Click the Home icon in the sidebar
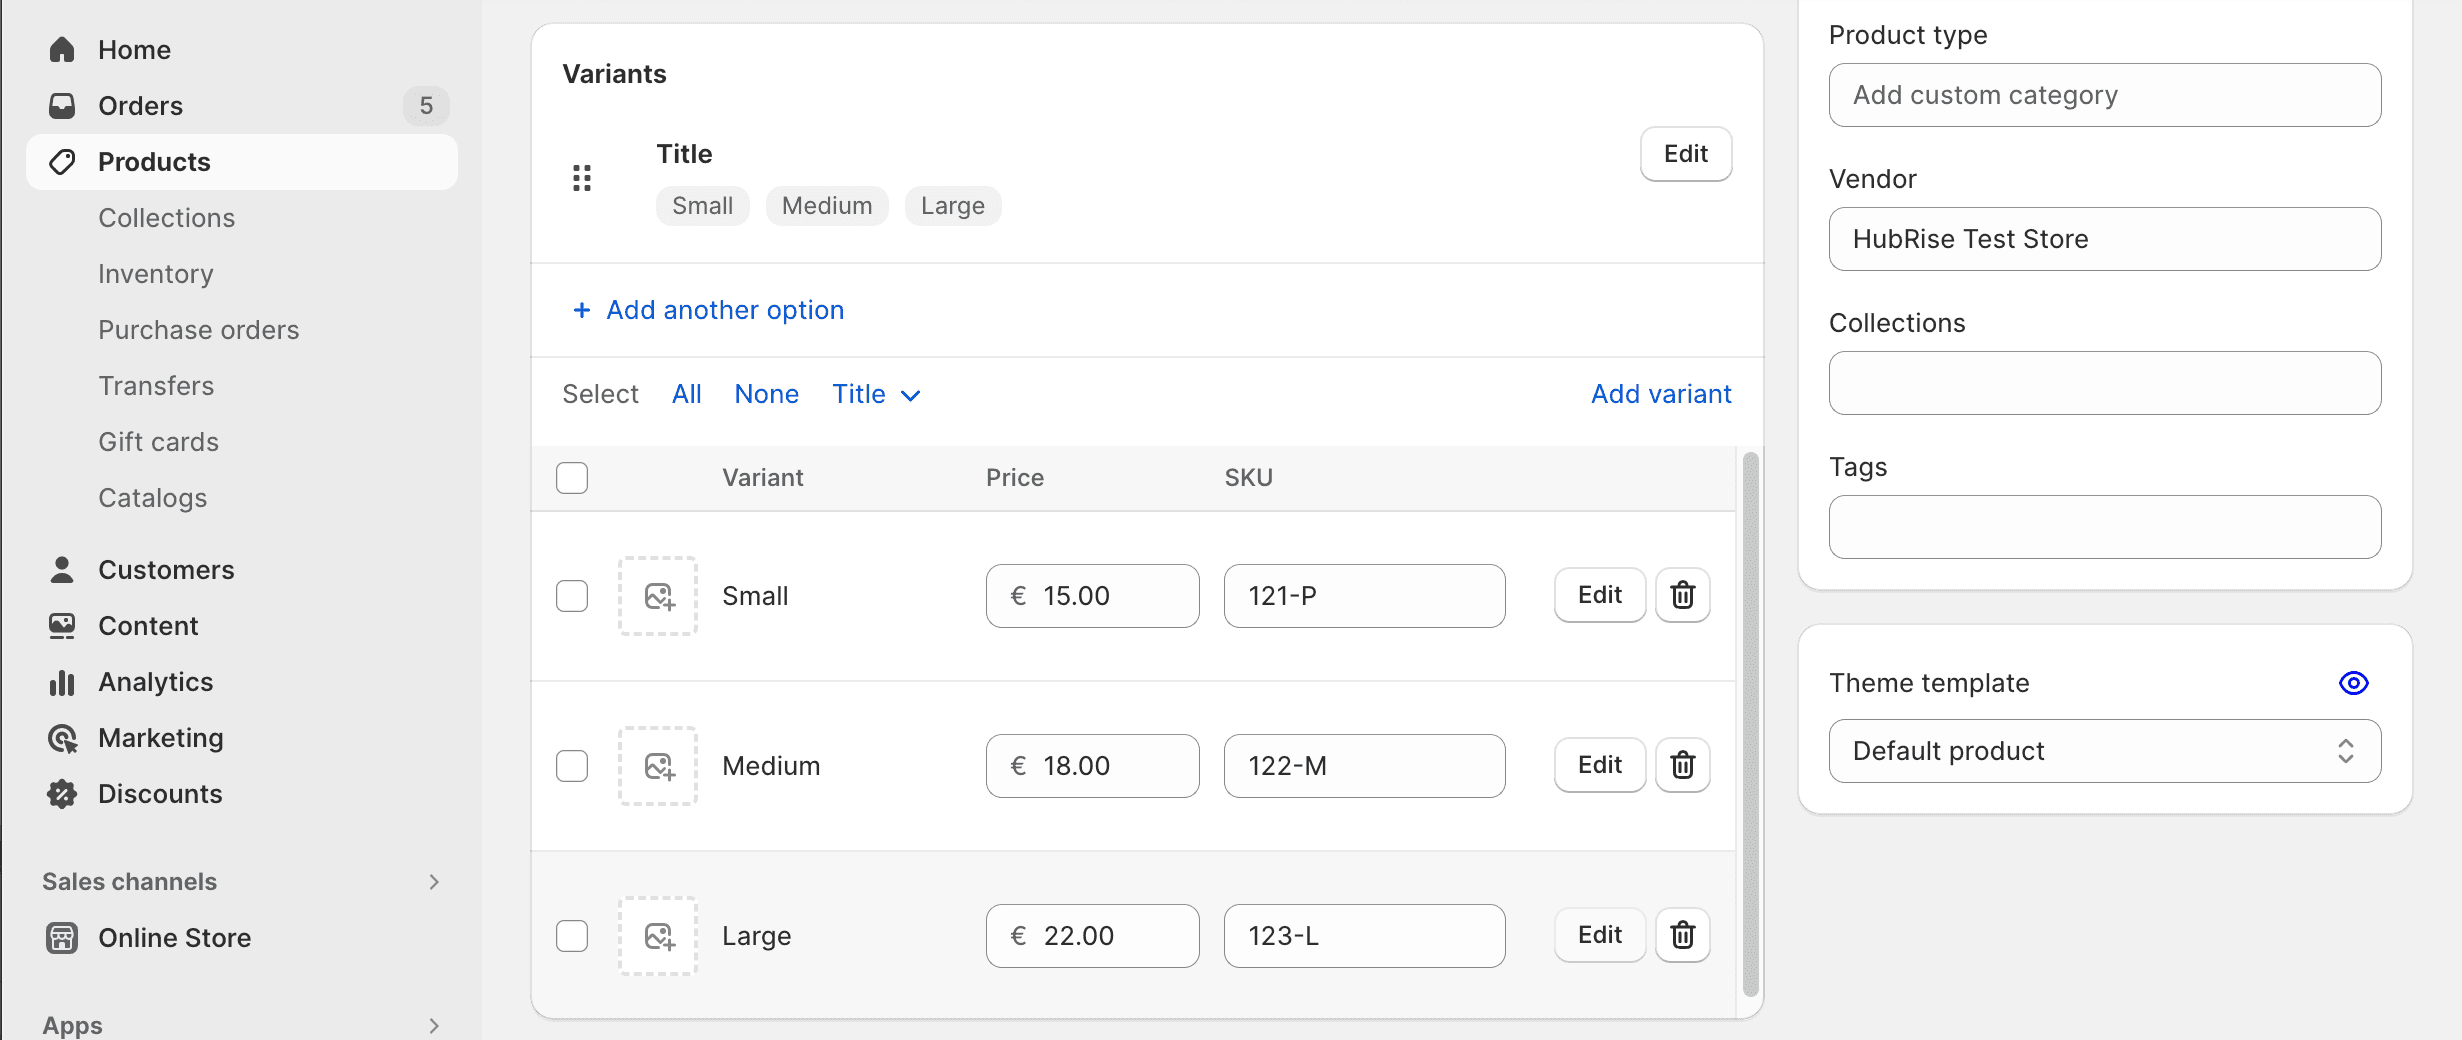2462x1040 pixels. pyautogui.click(x=61, y=48)
